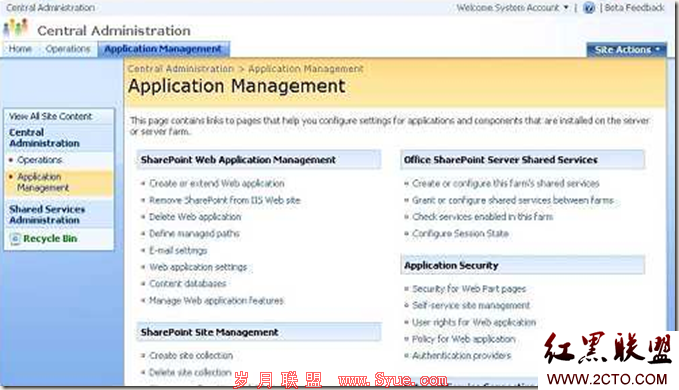679x390 pixels.
Task: Switch to the Operations tab
Action: tap(68, 49)
